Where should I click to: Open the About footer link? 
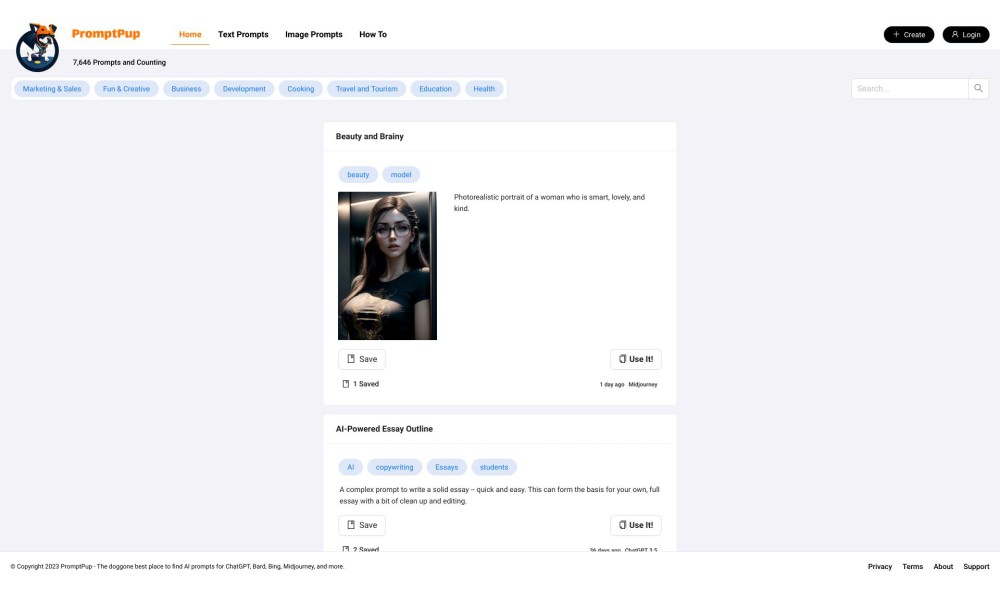point(943,567)
